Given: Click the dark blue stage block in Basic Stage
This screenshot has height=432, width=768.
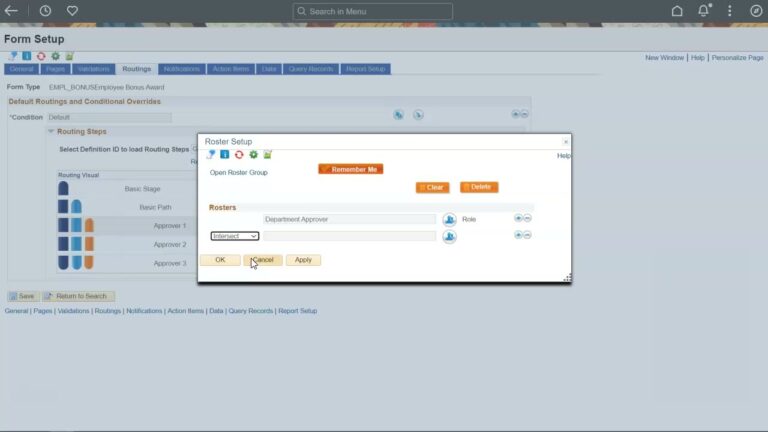Looking at the screenshot, I should [x=63, y=189].
